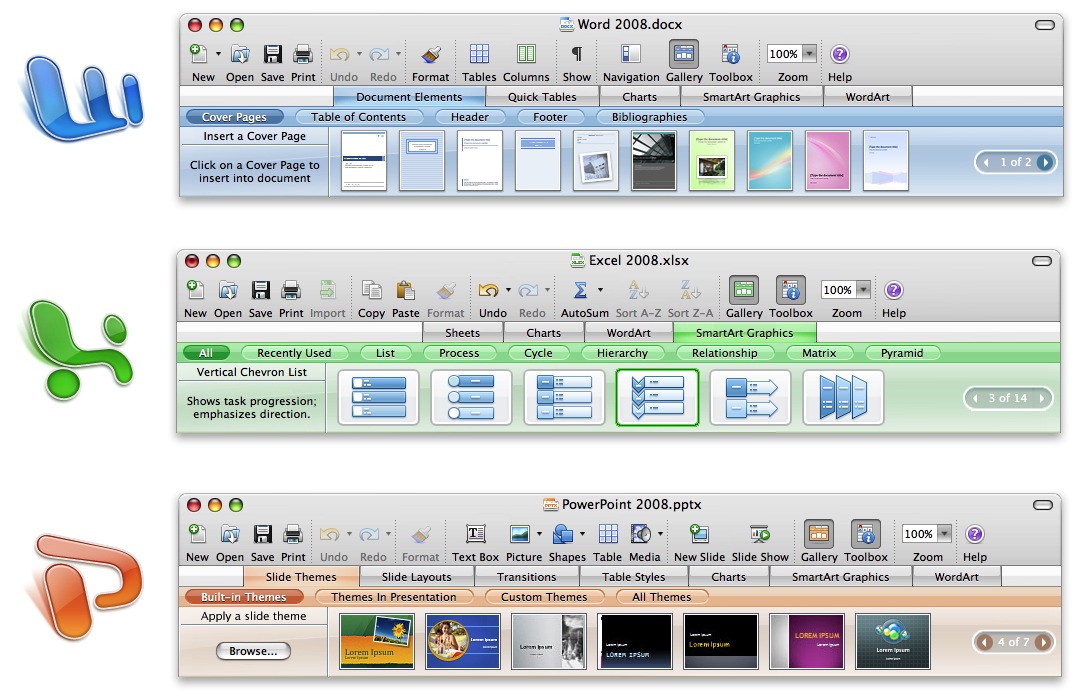Select Built-in Themes filter in PowerPoint
This screenshot has height=692, width=1072.
[x=243, y=597]
